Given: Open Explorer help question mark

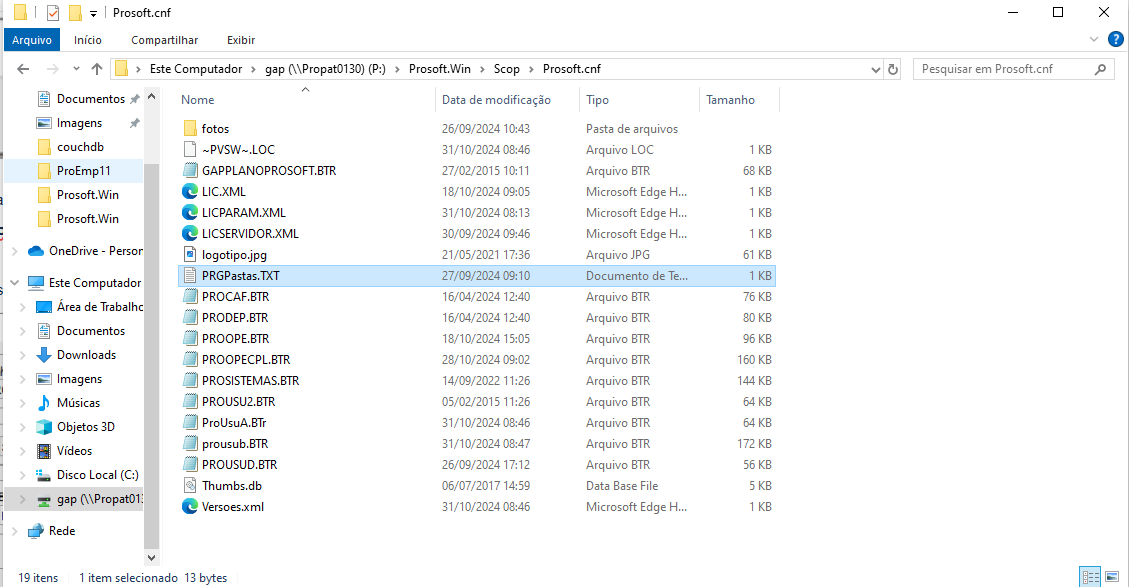Looking at the screenshot, I should tap(1115, 40).
